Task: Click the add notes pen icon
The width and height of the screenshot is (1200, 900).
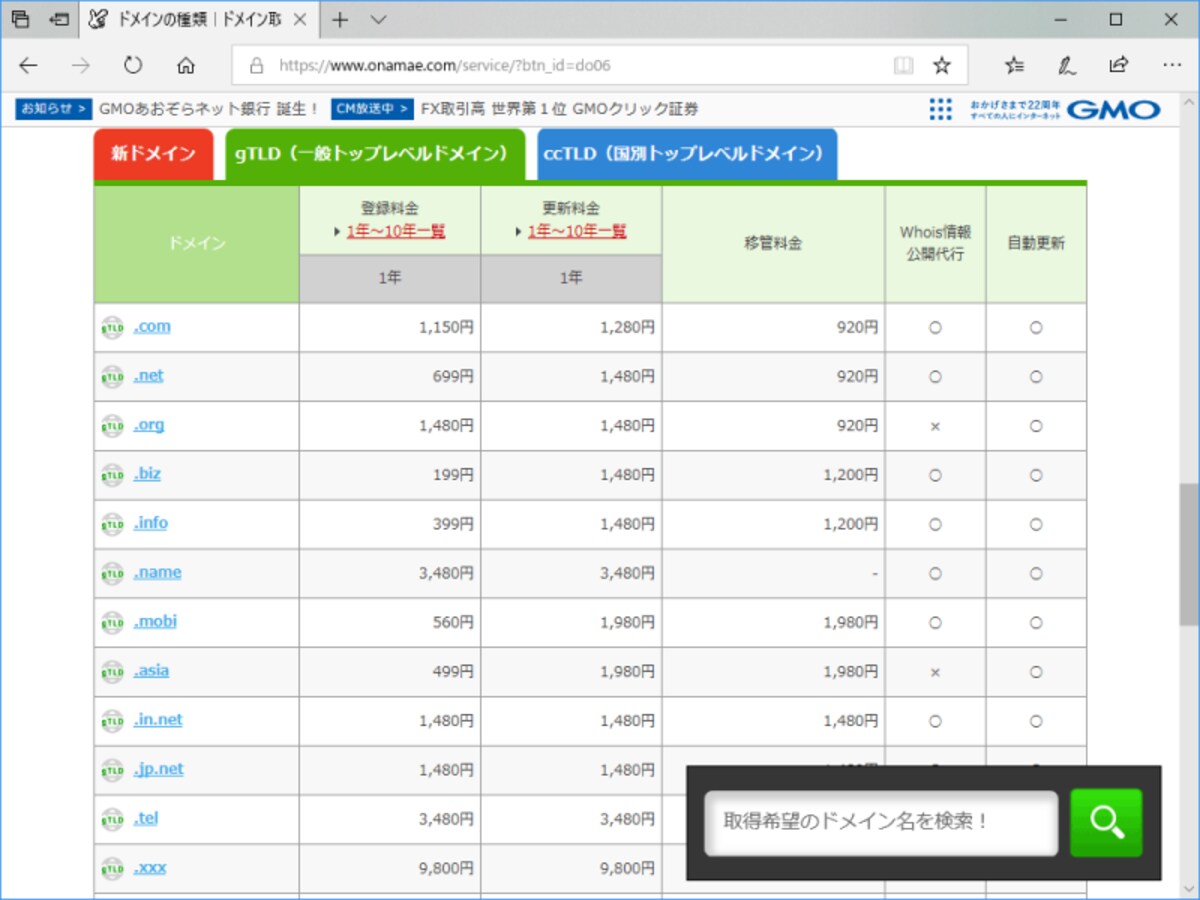Action: tap(1067, 66)
